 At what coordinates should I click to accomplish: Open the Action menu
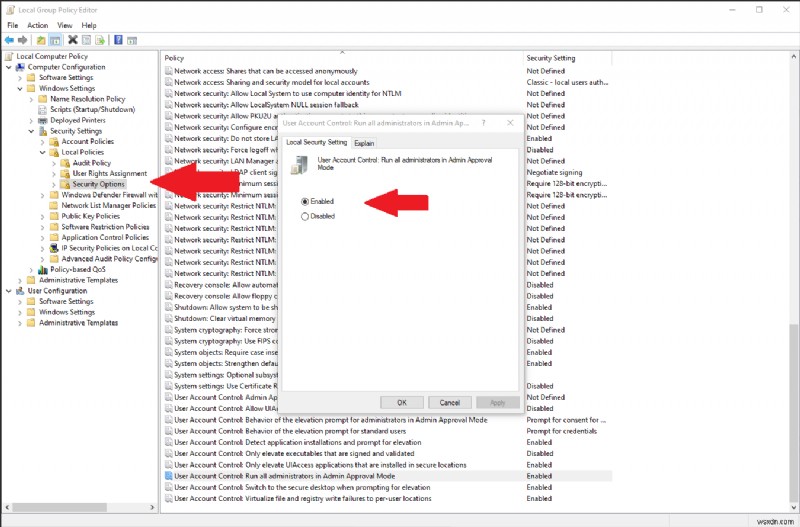[x=37, y=25]
